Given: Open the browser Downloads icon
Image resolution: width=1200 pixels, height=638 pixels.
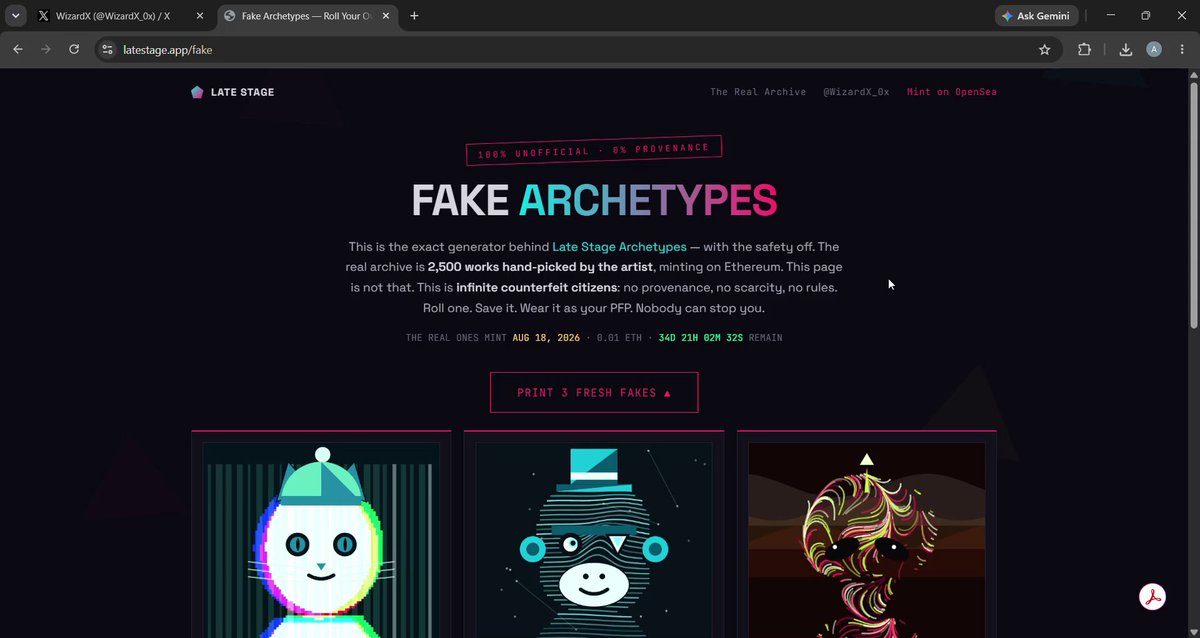Looking at the screenshot, I should click(1125, 50).
